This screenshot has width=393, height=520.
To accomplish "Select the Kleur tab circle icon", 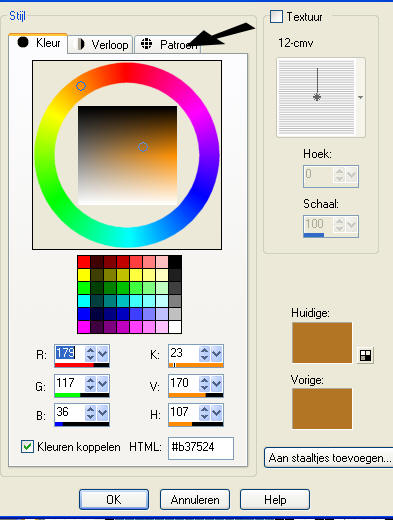I will tap(23, 42).
